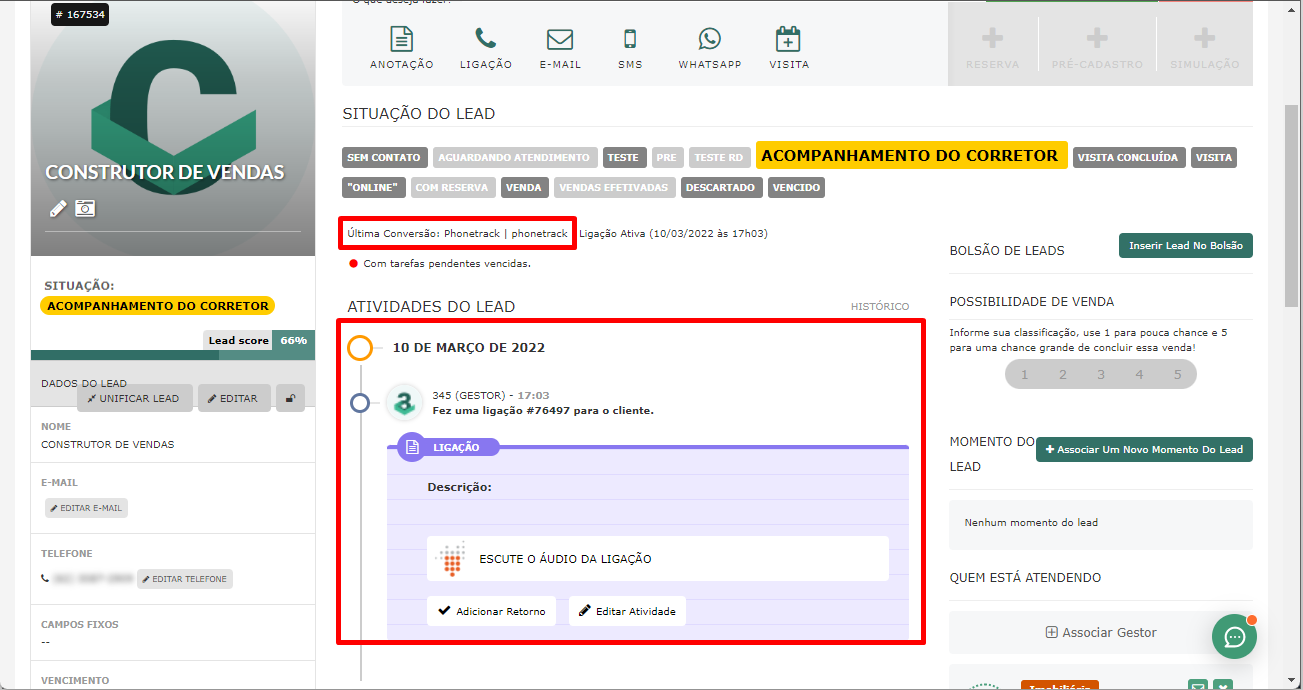The image size is (1303, 690).
Task: Set lead status to Sem Contato
Action: click(385, 157)
